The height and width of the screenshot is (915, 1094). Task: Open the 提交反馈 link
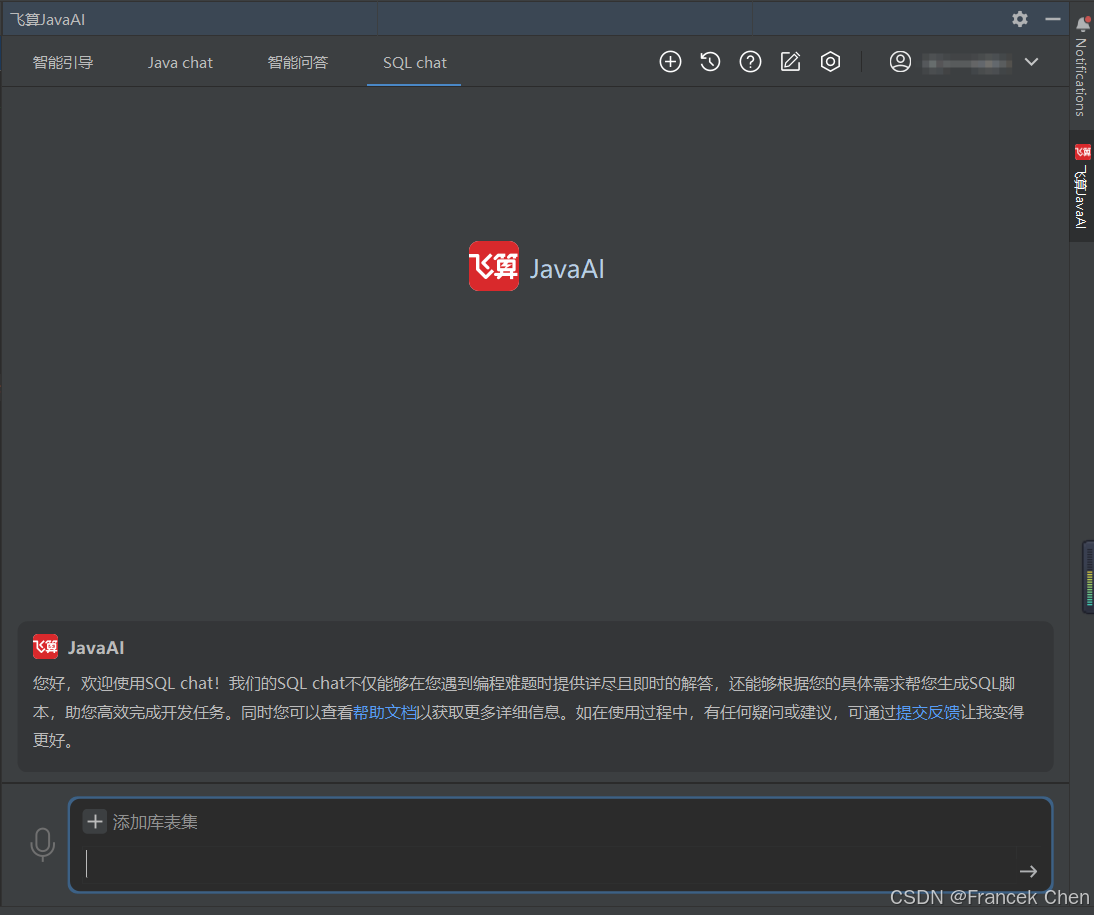(928, 712)
